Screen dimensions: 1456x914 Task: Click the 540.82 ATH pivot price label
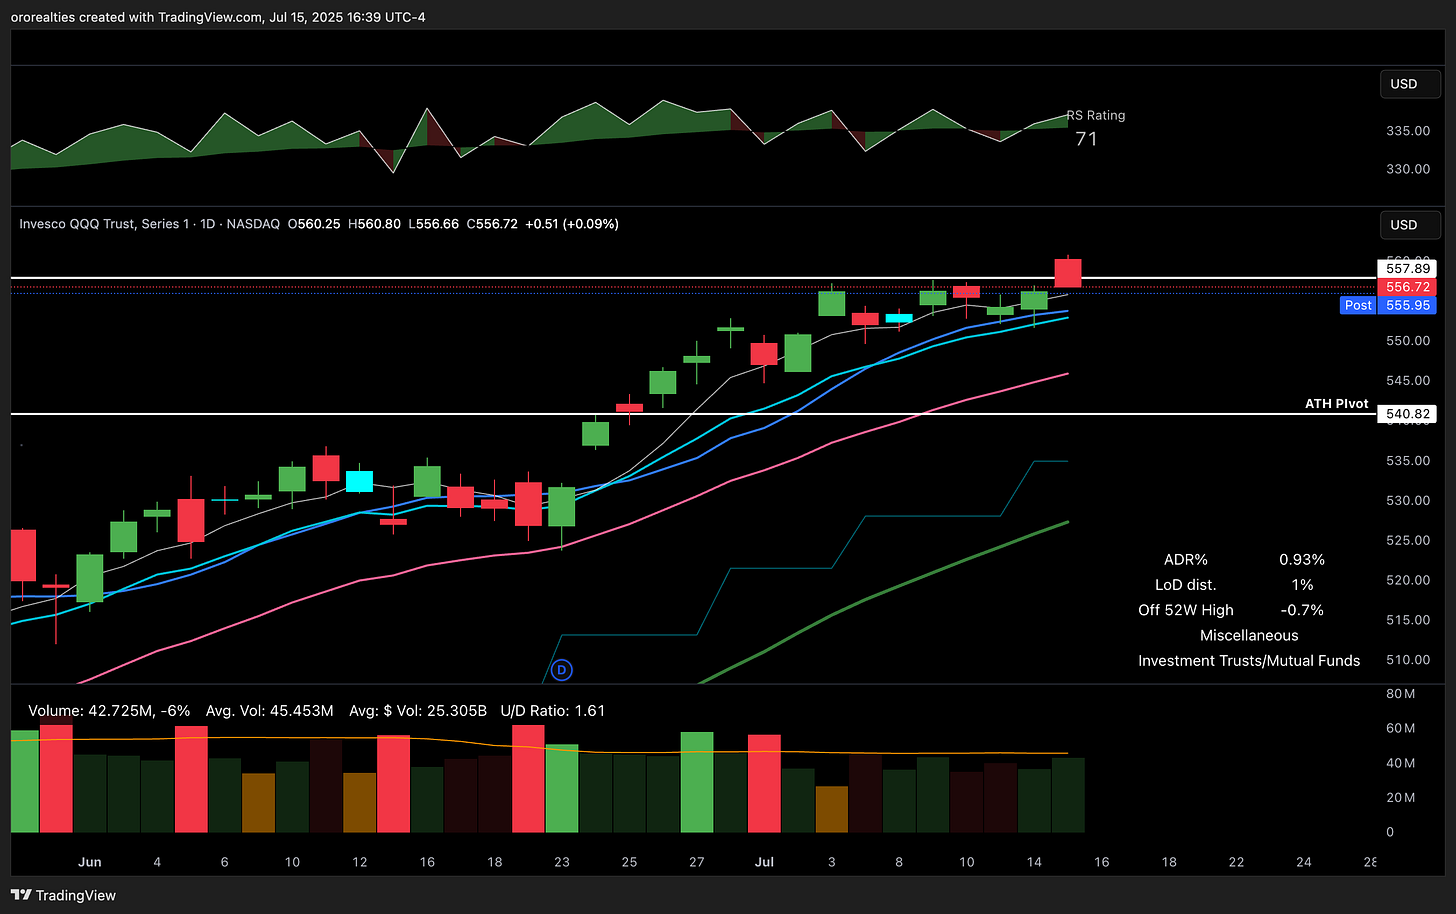(1407, 414)
